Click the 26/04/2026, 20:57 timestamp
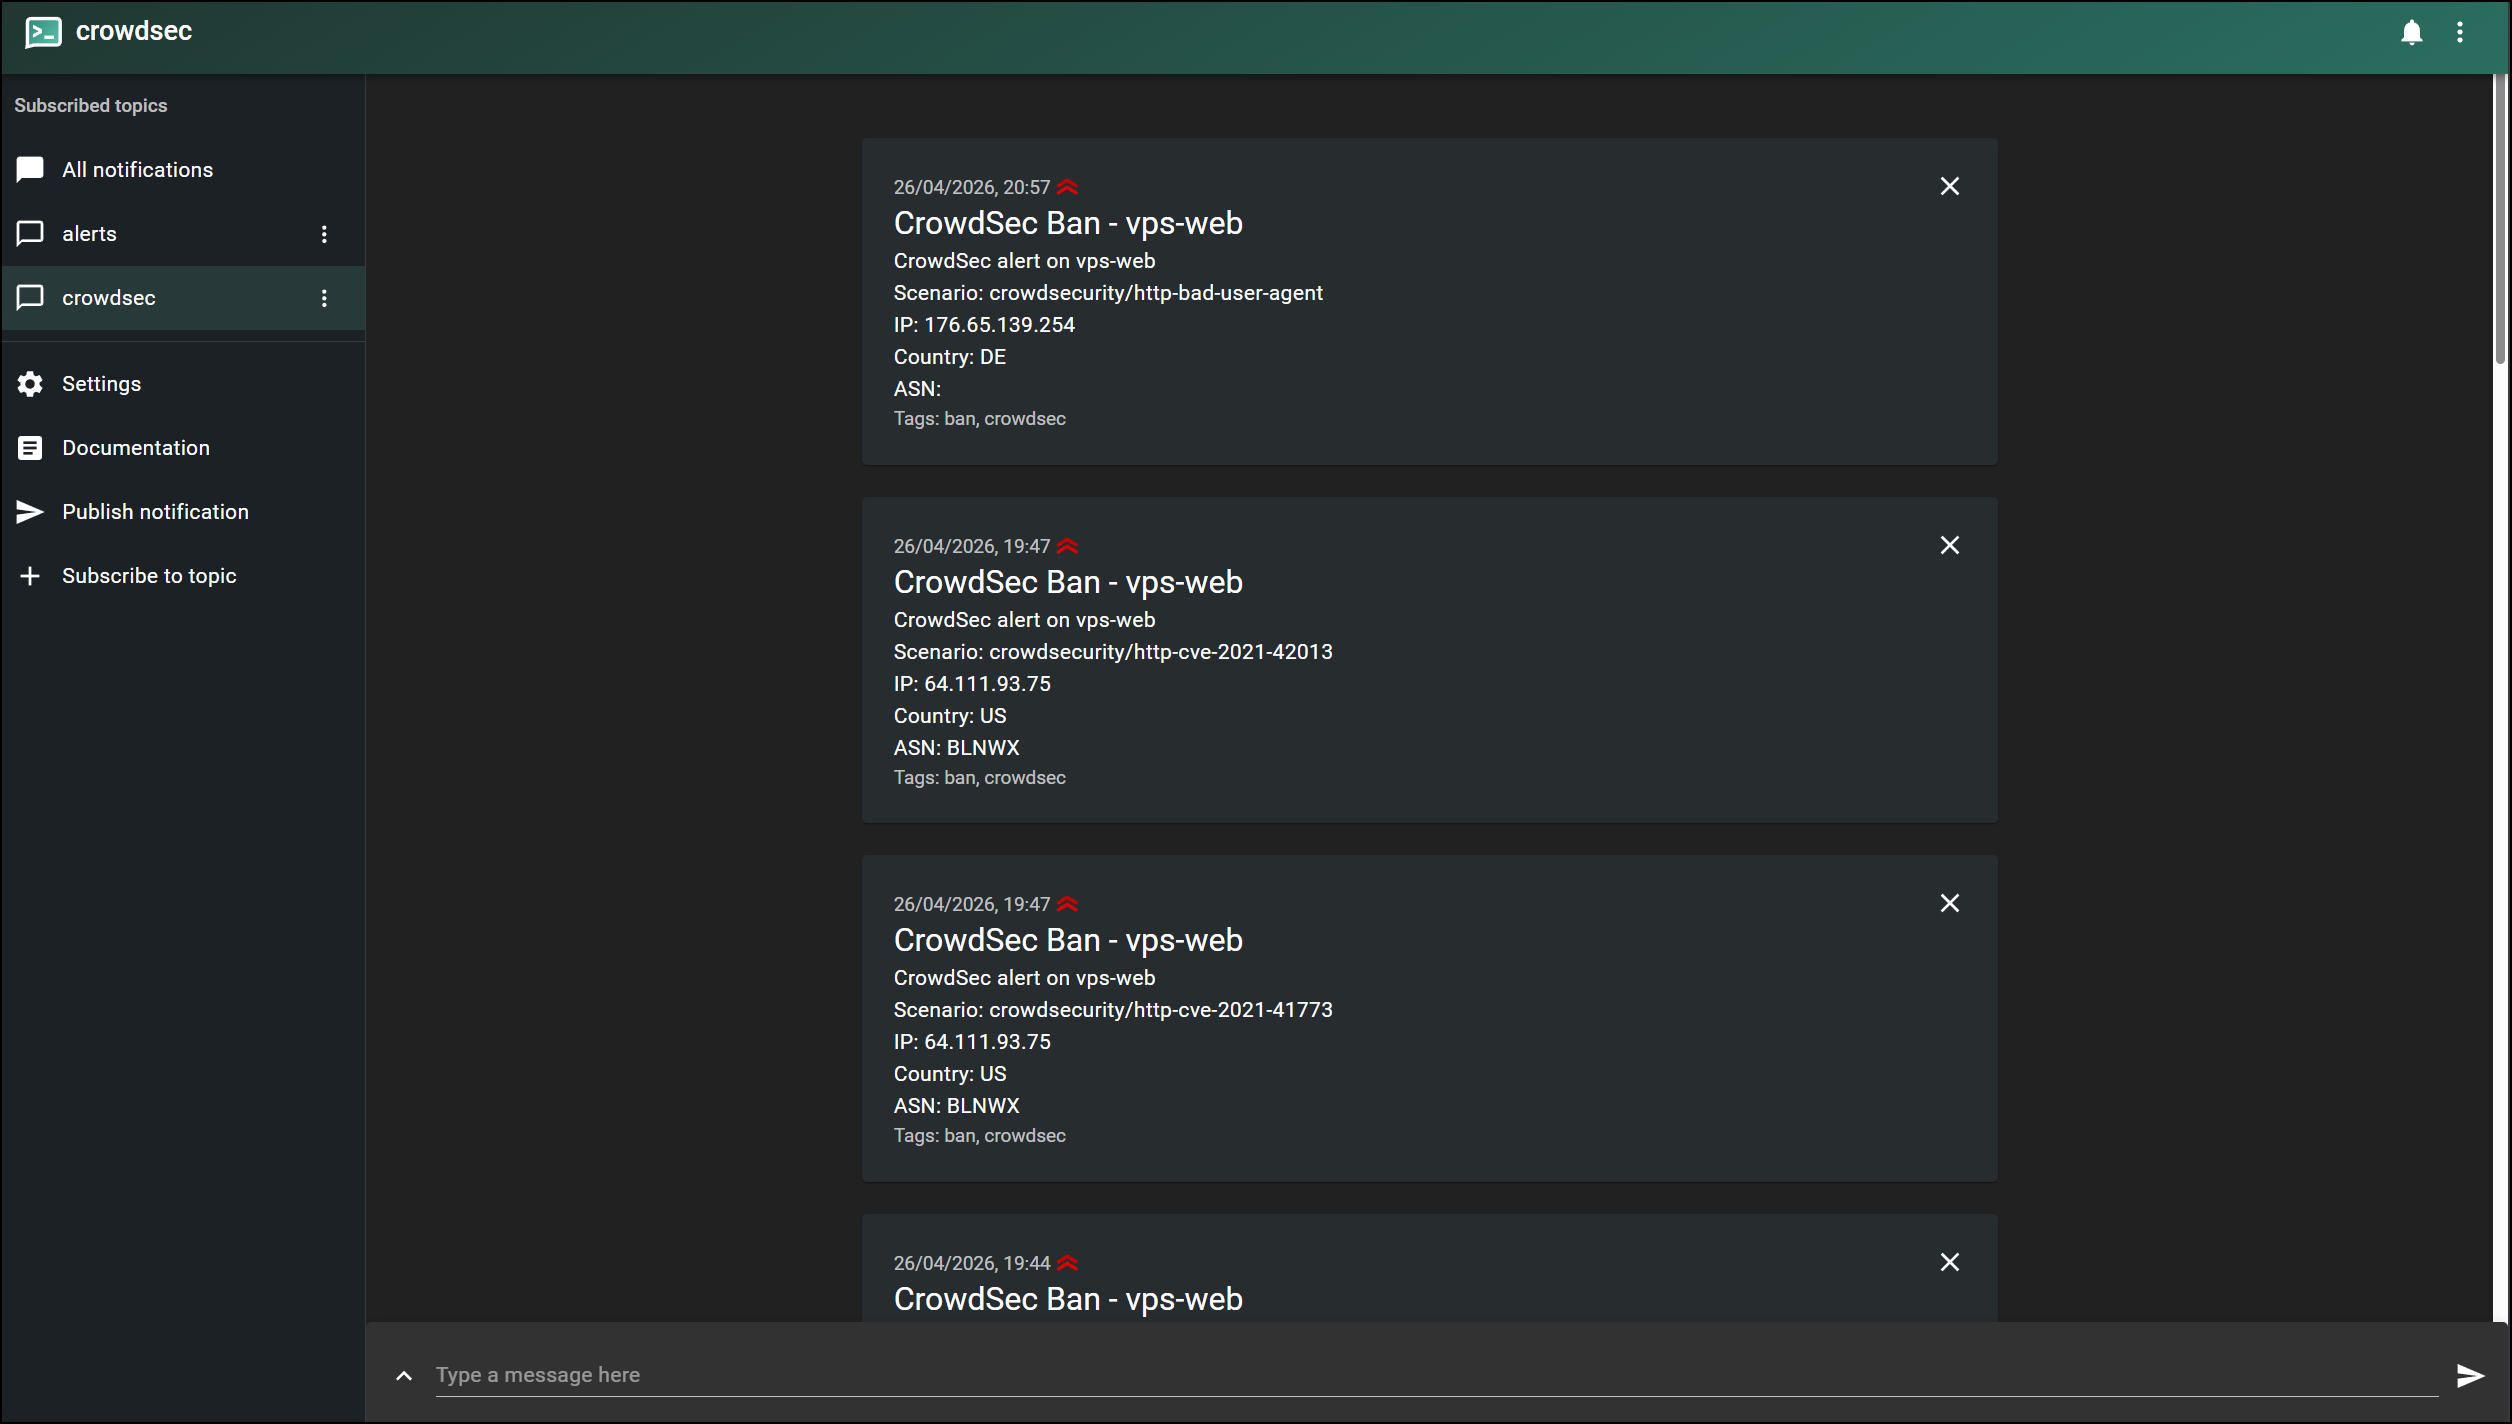This screenshot has height=1424, width=2512. [972, 187]
